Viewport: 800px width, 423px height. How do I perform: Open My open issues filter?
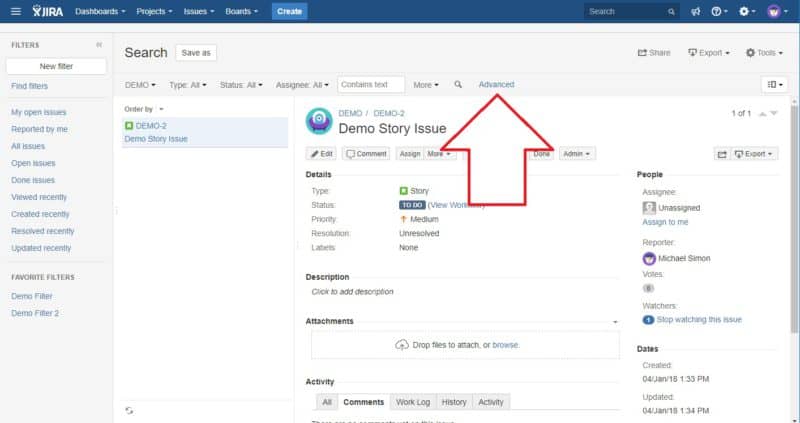click(x=39, y=112)
